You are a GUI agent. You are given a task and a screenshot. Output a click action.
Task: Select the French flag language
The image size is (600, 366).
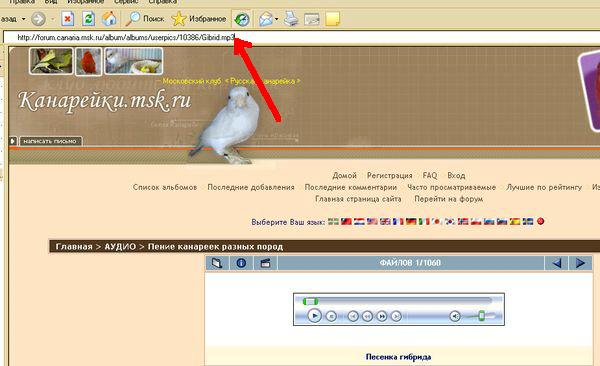398,221
